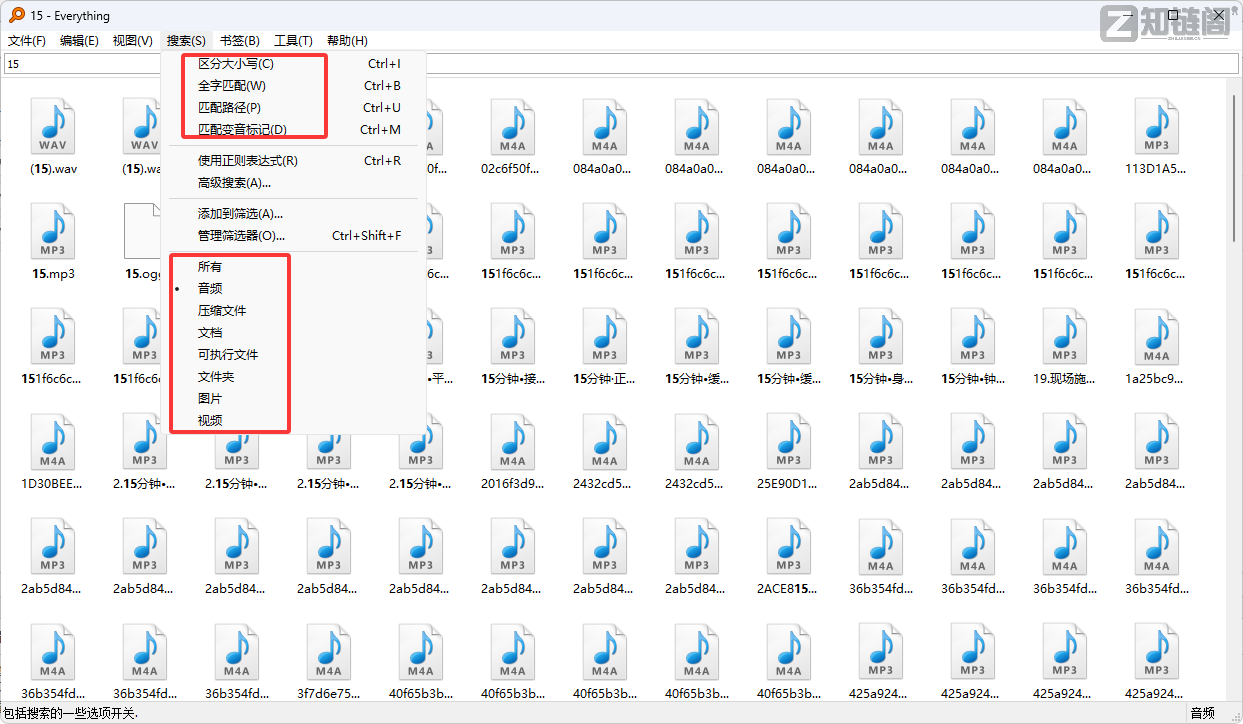Select the 2016f3d9 M4A file icon
This screenshot has width=1243, height=724.
point(513,441)
